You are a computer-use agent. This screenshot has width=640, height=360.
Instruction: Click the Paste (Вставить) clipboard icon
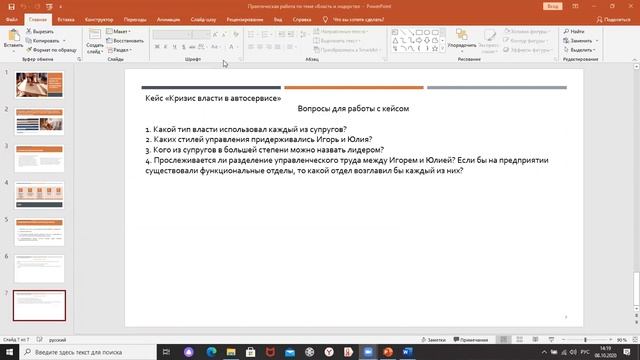(x=13, y=36)
